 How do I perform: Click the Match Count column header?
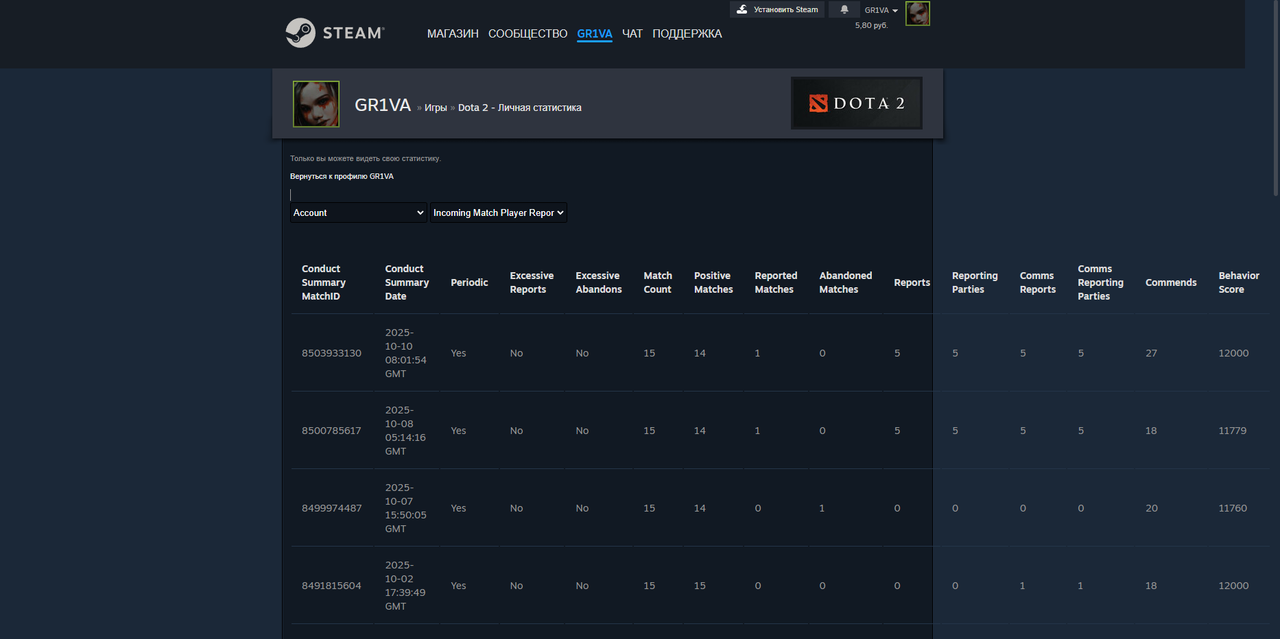658,283
